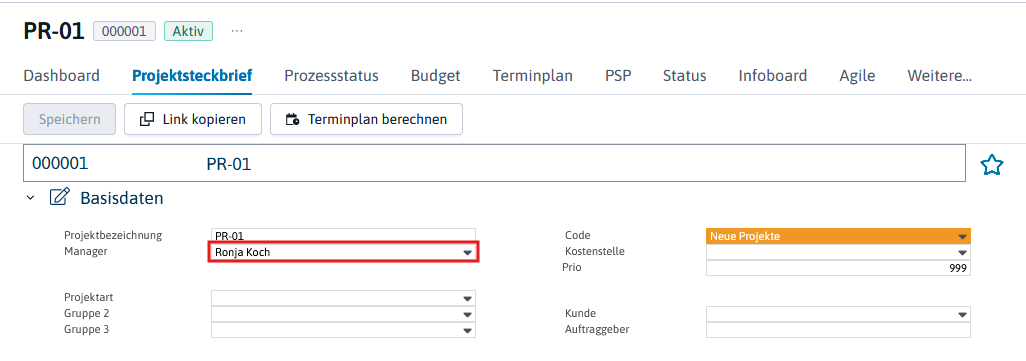Click the Speichern button
This screenshot has width=1026, height=361.
pyautogui.click(x=69, y=119)
